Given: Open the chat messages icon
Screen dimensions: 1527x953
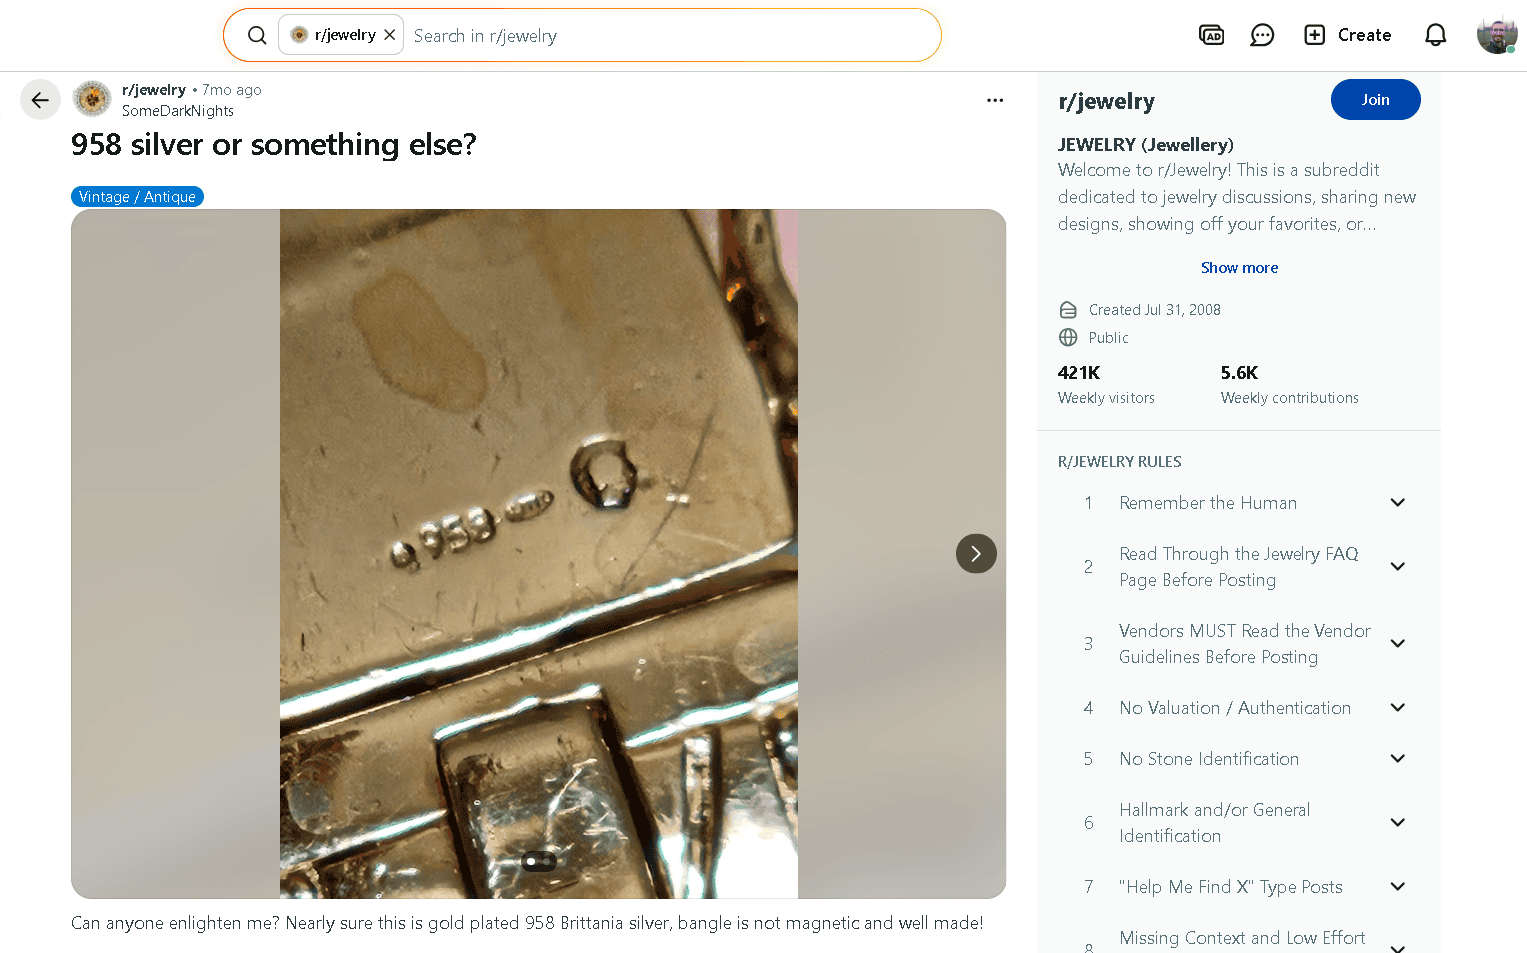Looking at the screenshot, I should pos(1262,35).
